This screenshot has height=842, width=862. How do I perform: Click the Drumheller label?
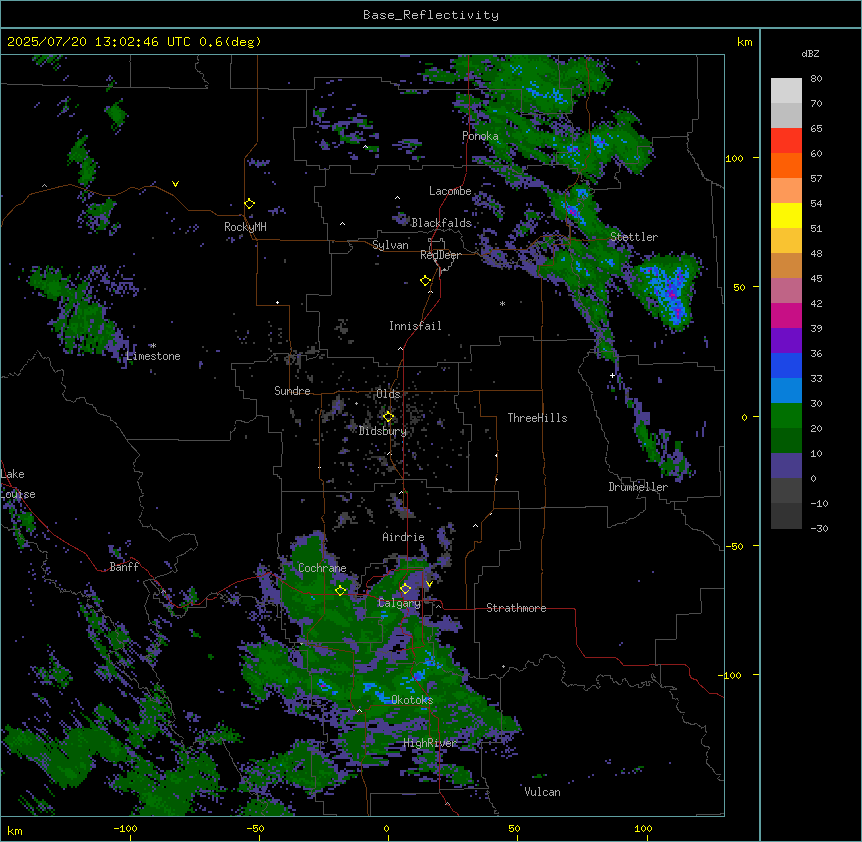click(x=638, y=487)
